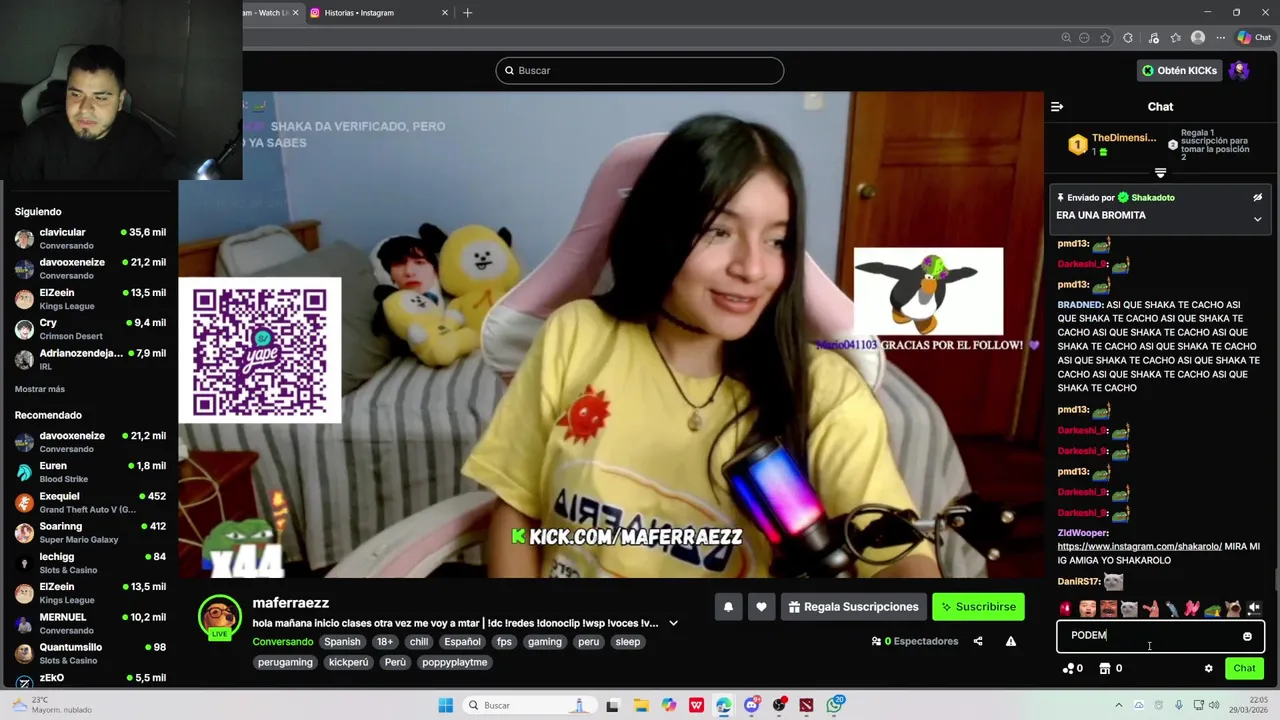Image resolution: width=1280 pixels, height=720 pixels.
Task: Expand the gift leaderboard down arrow
Action: point(1160,173)
